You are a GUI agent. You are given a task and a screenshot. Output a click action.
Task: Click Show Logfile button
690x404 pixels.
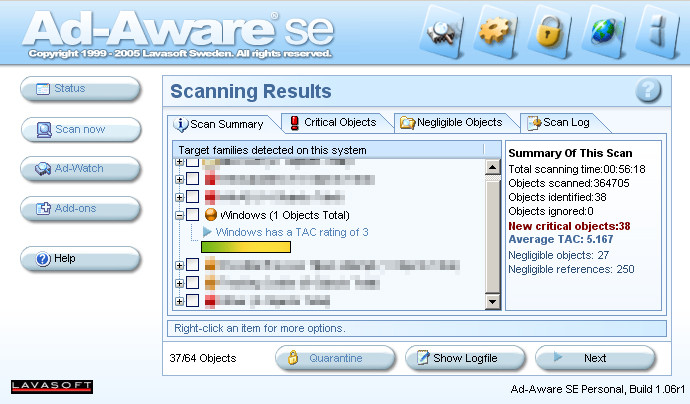coord(465,358)
